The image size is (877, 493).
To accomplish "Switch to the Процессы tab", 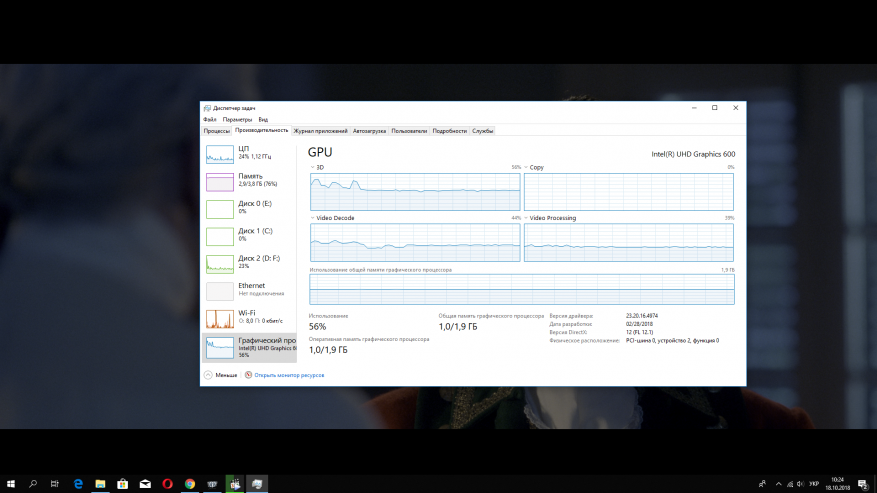I will pyautogui.click(x=216, y=131).
